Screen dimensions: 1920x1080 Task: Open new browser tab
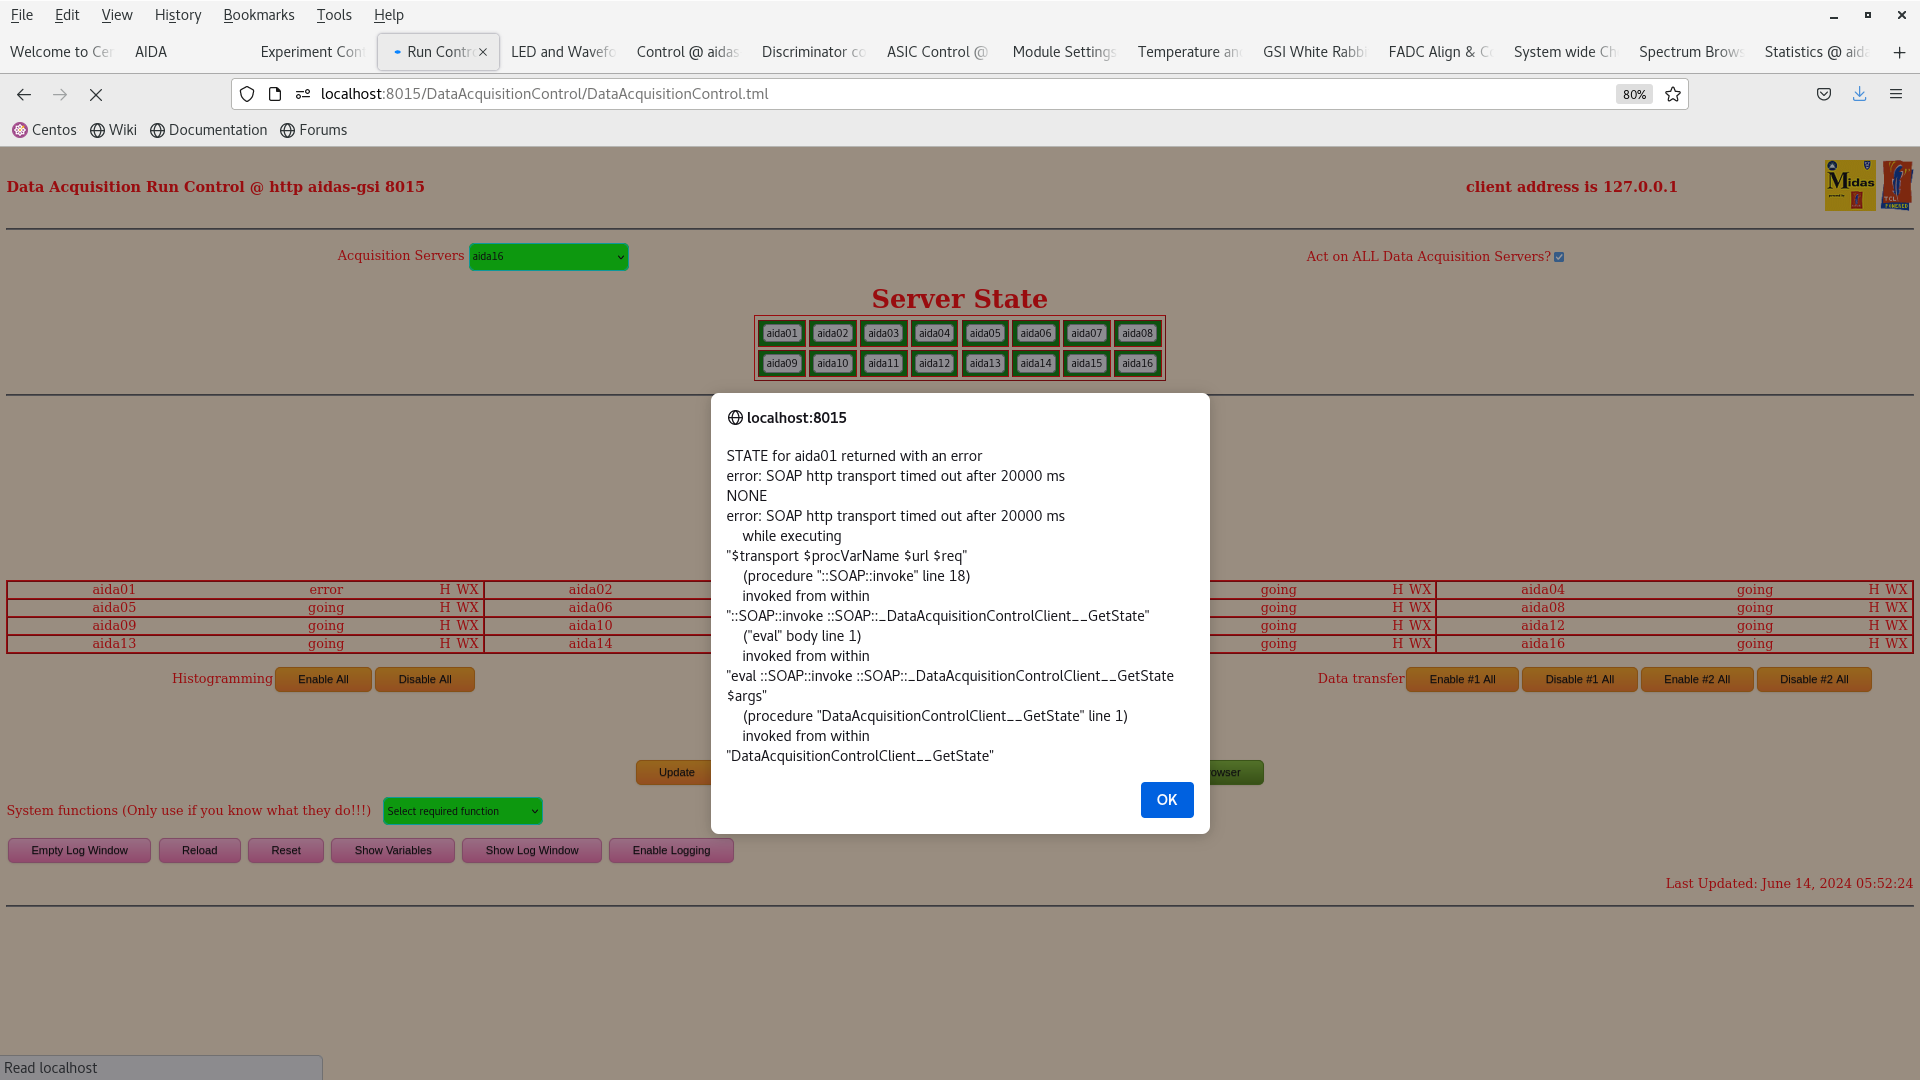pyautogui.click(x=1899, y=52)
